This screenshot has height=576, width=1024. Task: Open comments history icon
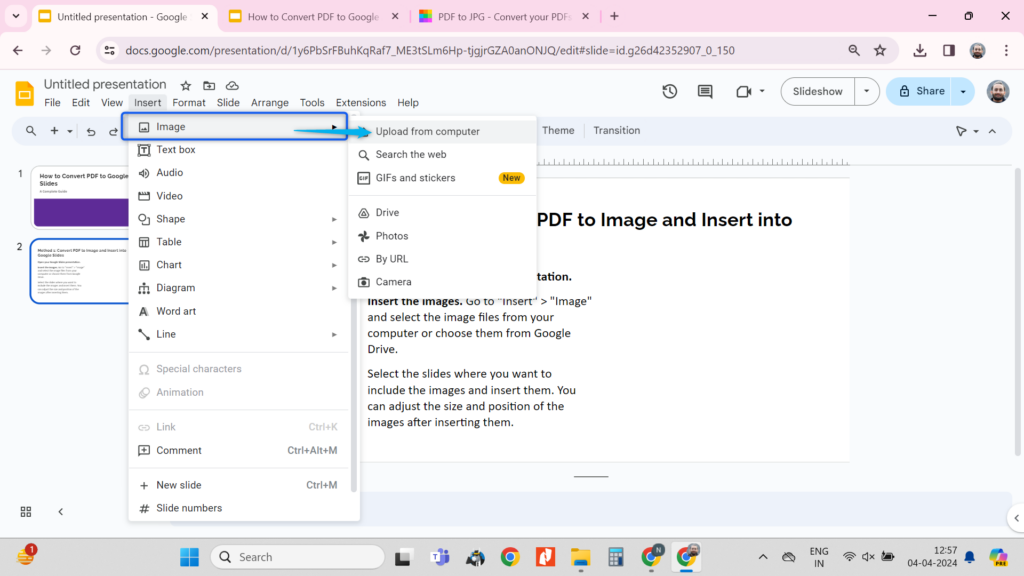(705, 91)
